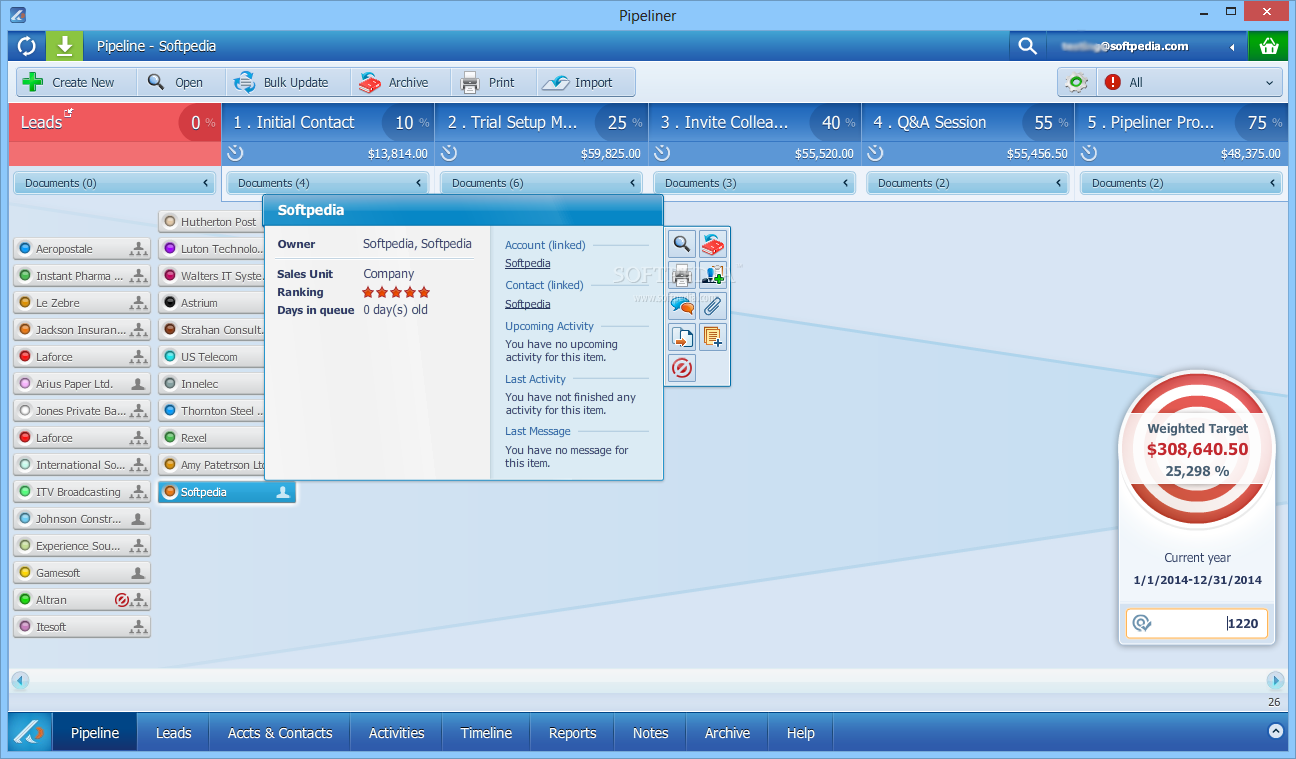Open account dropdown arrow next to email
1296x759 pixels.
[x=1232, y=46]
